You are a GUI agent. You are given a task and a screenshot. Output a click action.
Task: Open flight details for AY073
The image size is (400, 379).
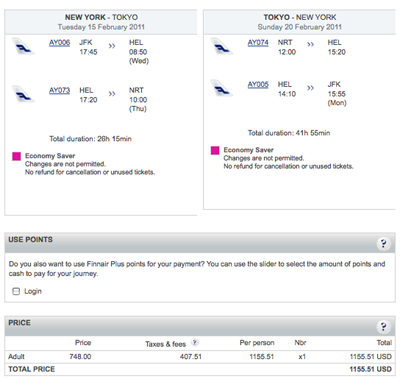pyautogui.click(x=59, y=90)
